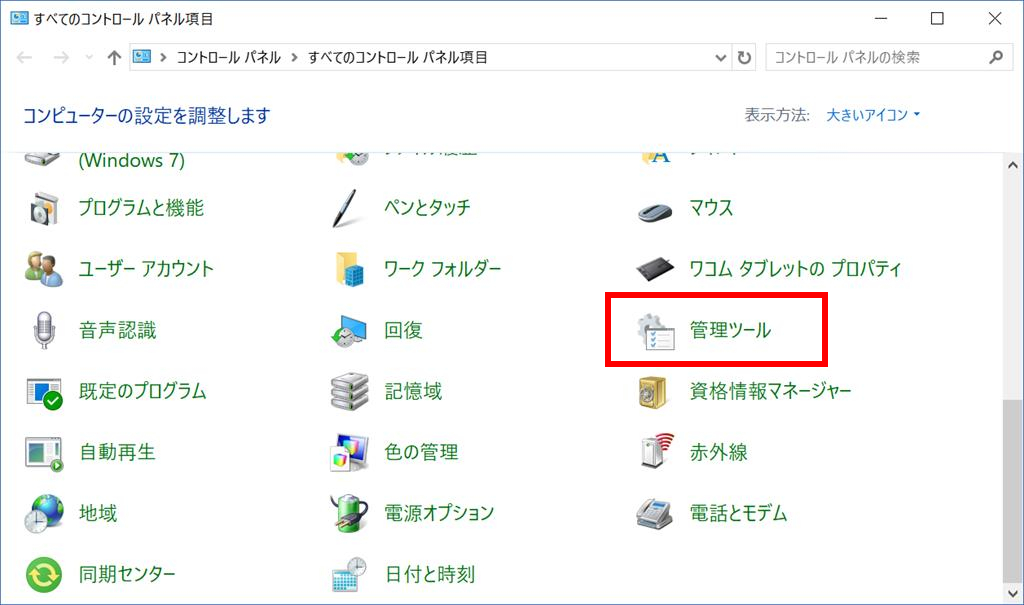Click the refresh button beside address bar
Viewport: 1024px width, 605px height.
pos(744,58)
